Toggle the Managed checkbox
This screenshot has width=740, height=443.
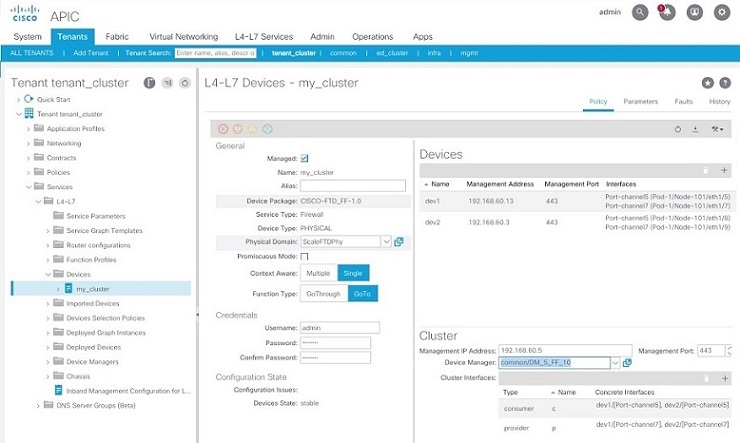click(x=304, y=159)
